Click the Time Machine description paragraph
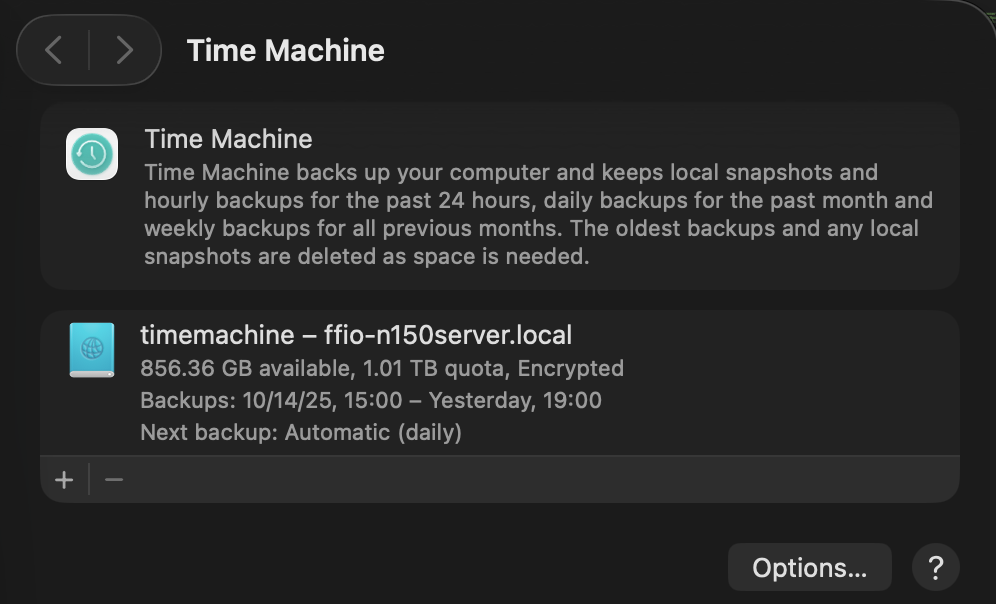This screenshot has width=996, height=604. (538, 214)
